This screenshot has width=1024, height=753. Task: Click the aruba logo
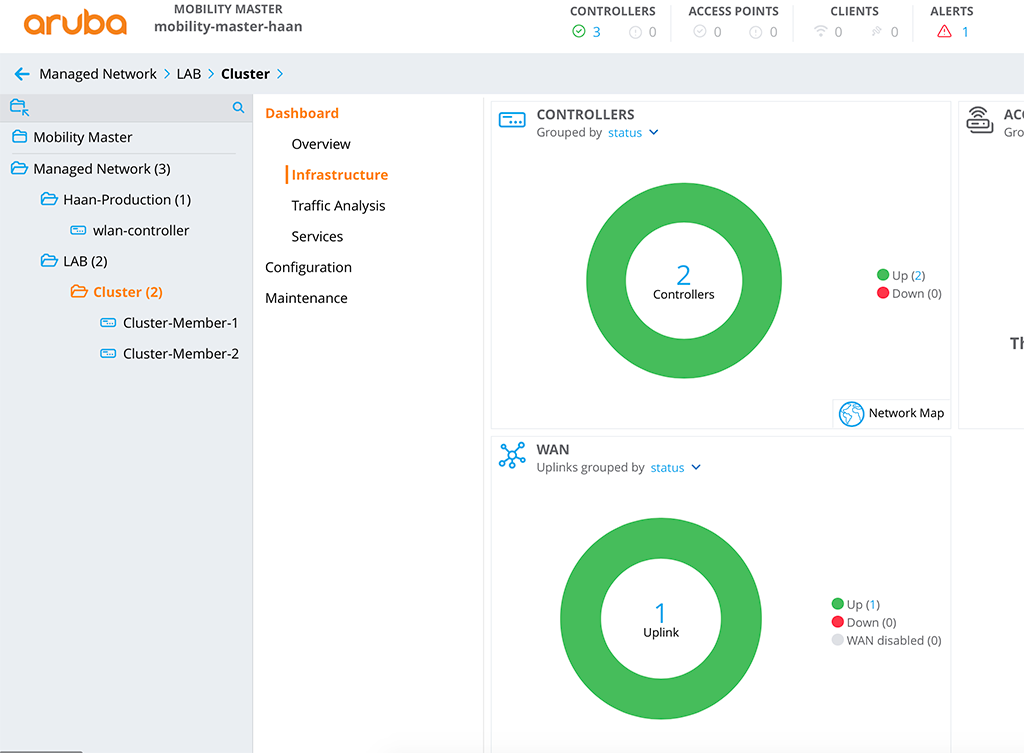(x=75, y=23)
